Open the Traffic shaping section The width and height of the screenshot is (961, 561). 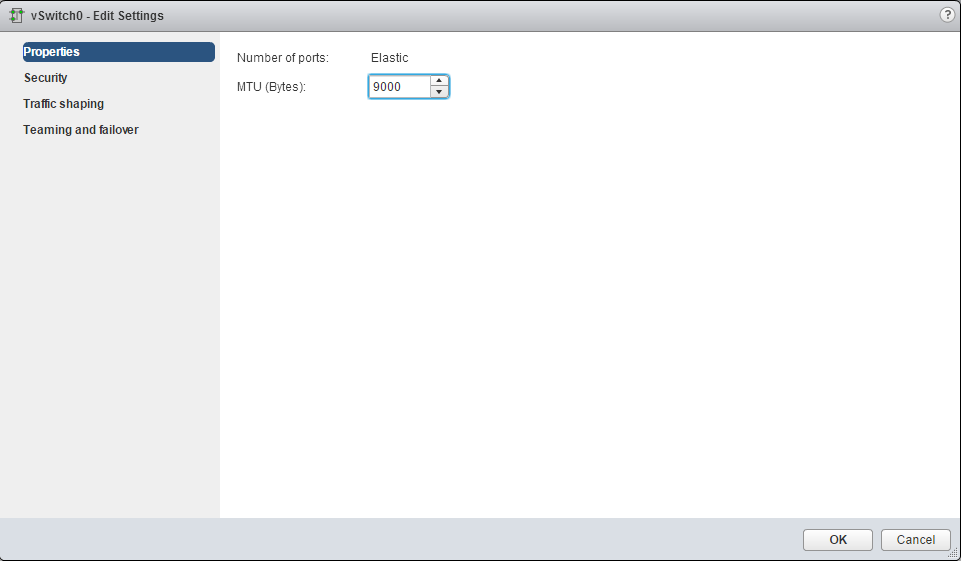coord(63,104)
